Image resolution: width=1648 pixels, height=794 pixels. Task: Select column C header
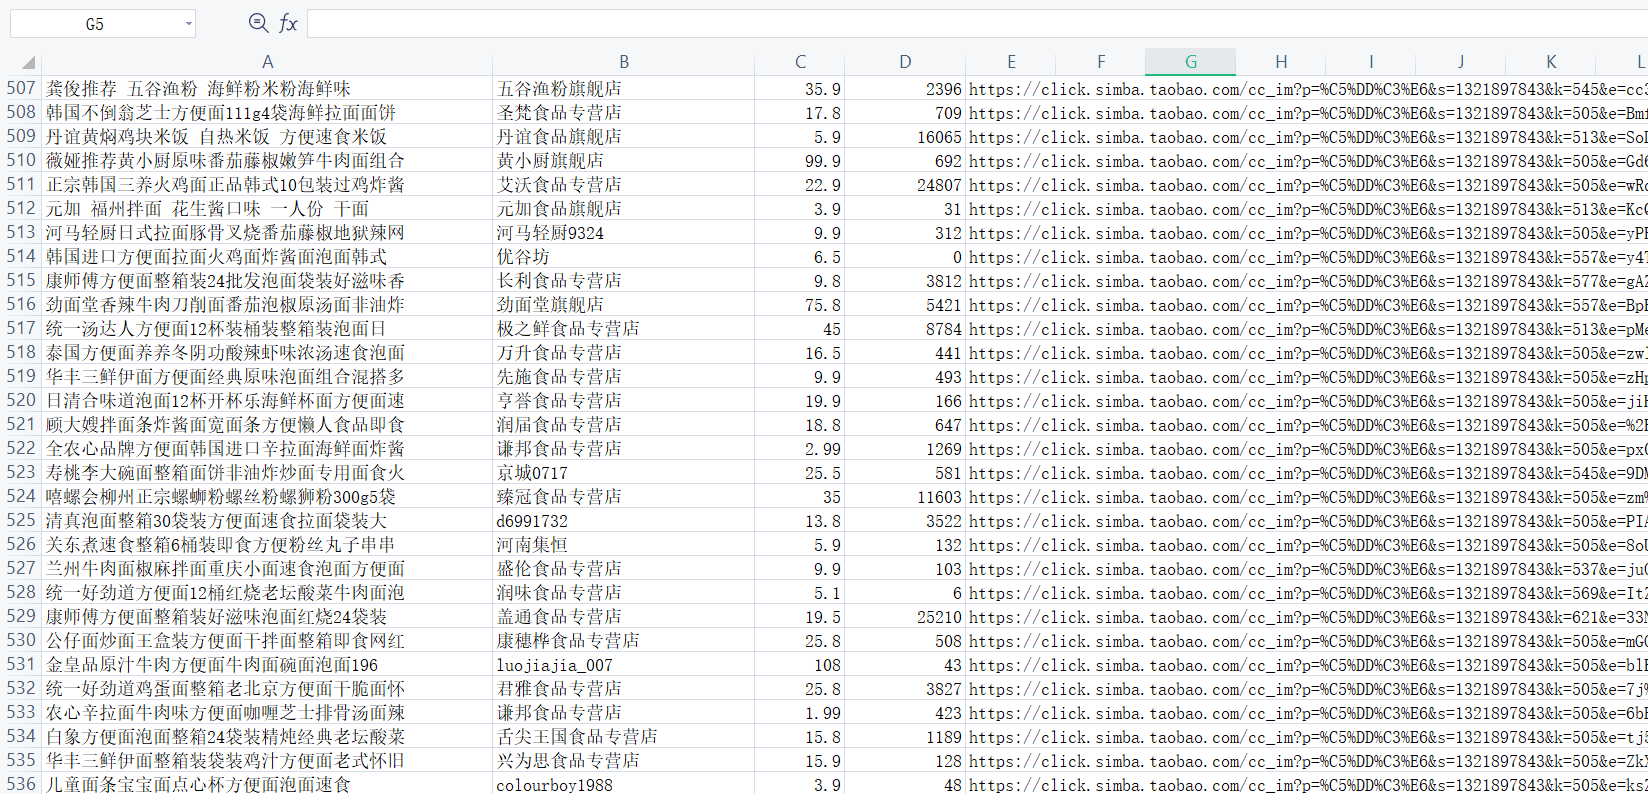point(800,62)
